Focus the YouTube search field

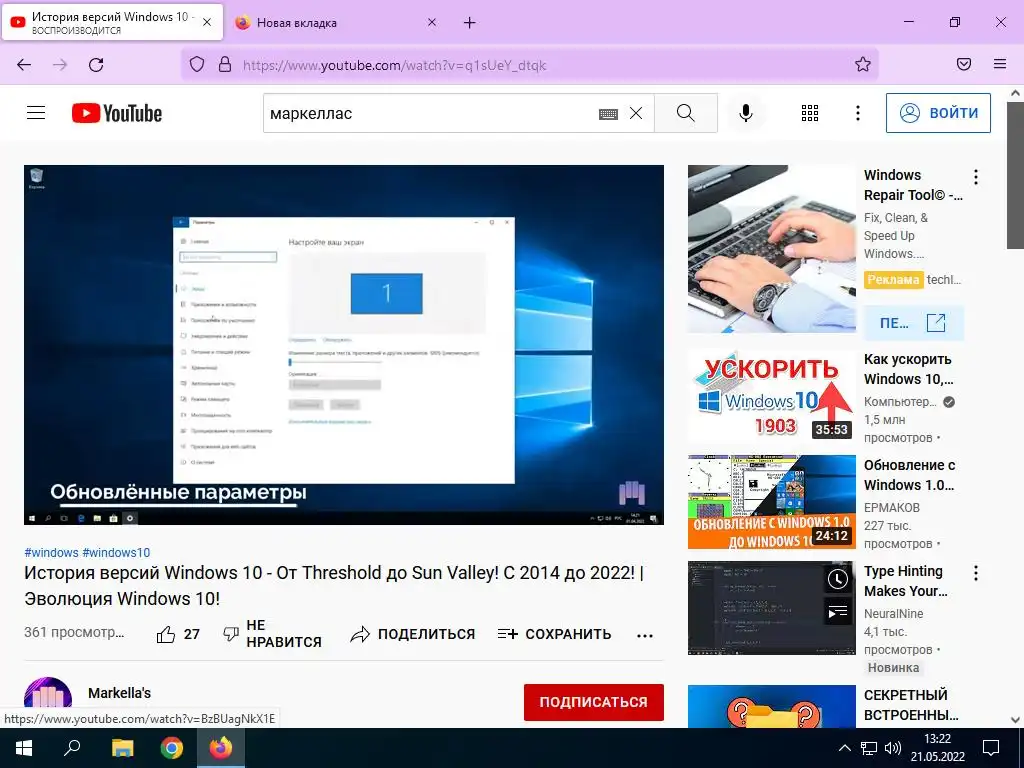(x=431, y=113)
